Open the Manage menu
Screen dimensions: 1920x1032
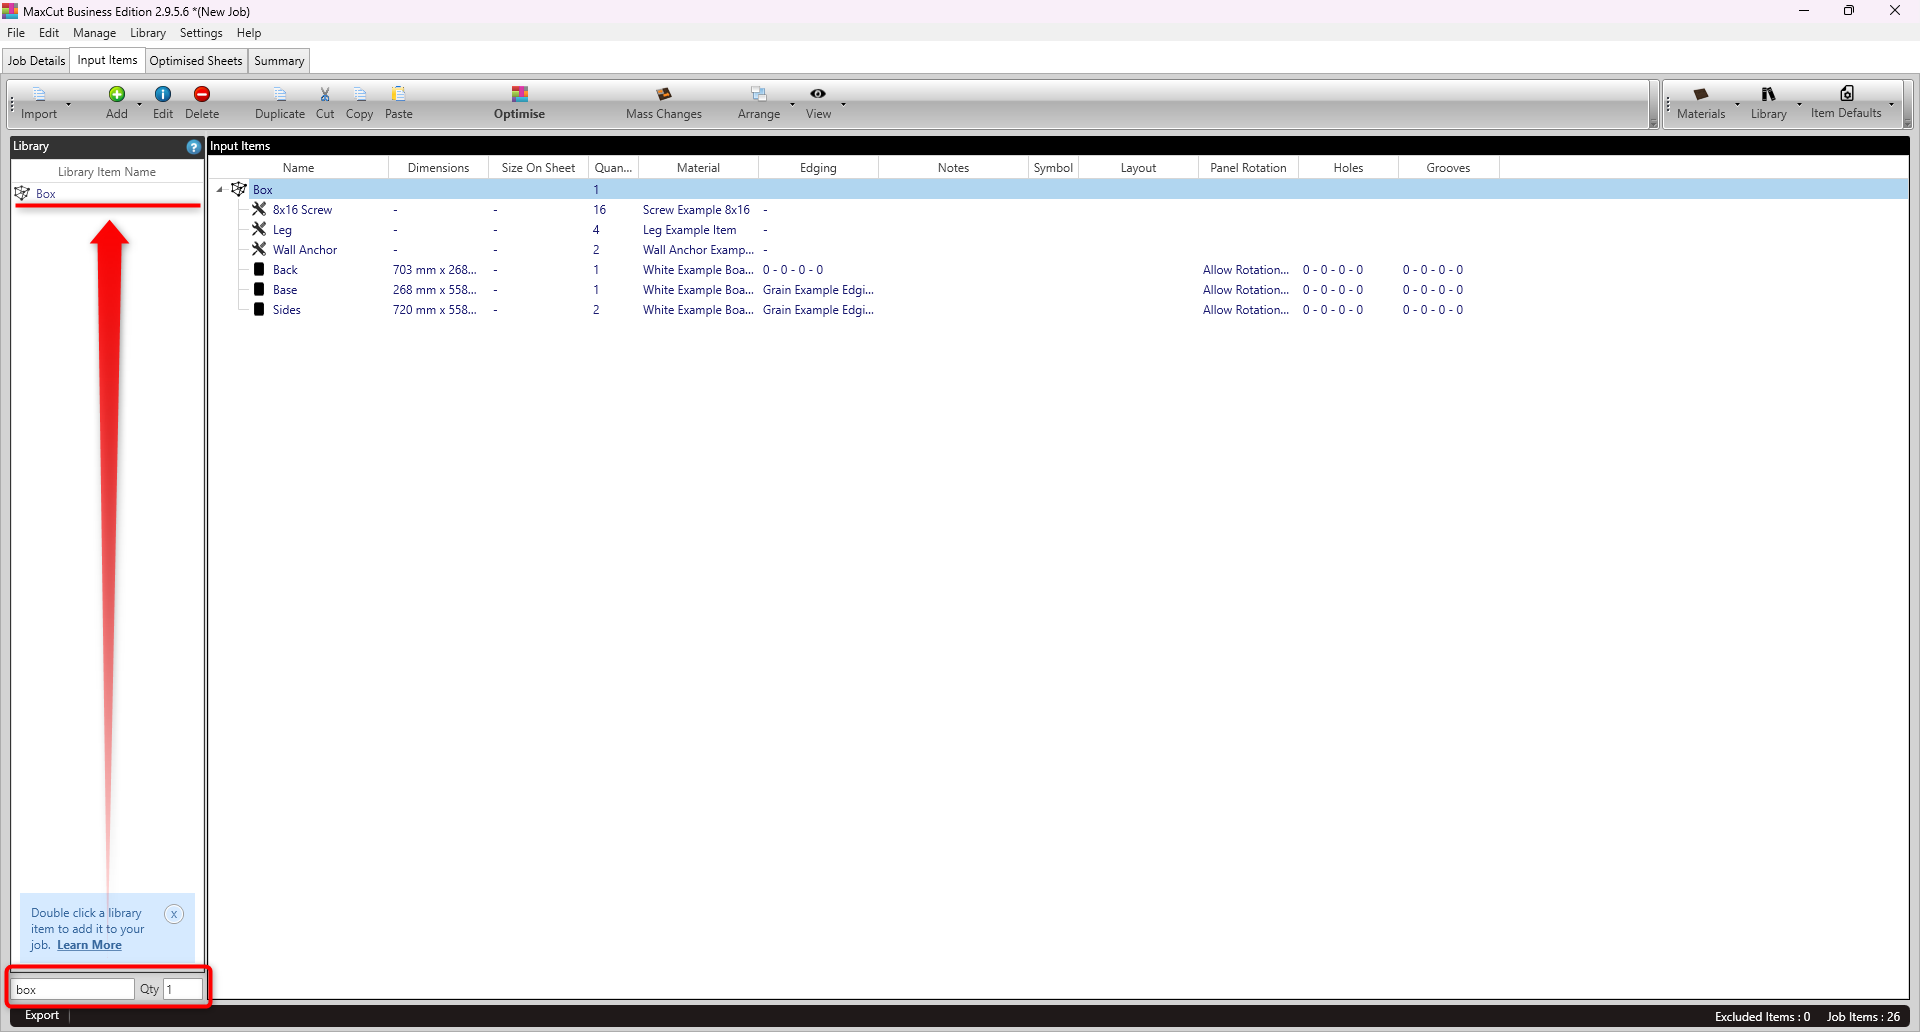(x=95, y=33)
